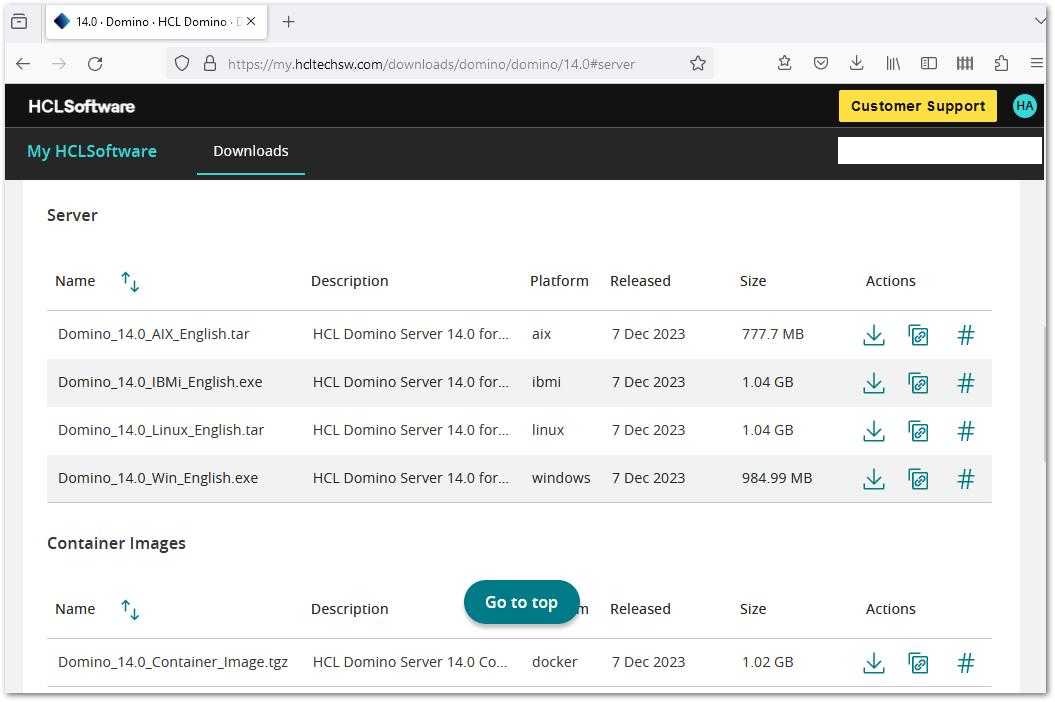Select Domino_14.0_AIX_English.tar name text

click(153, 335)
